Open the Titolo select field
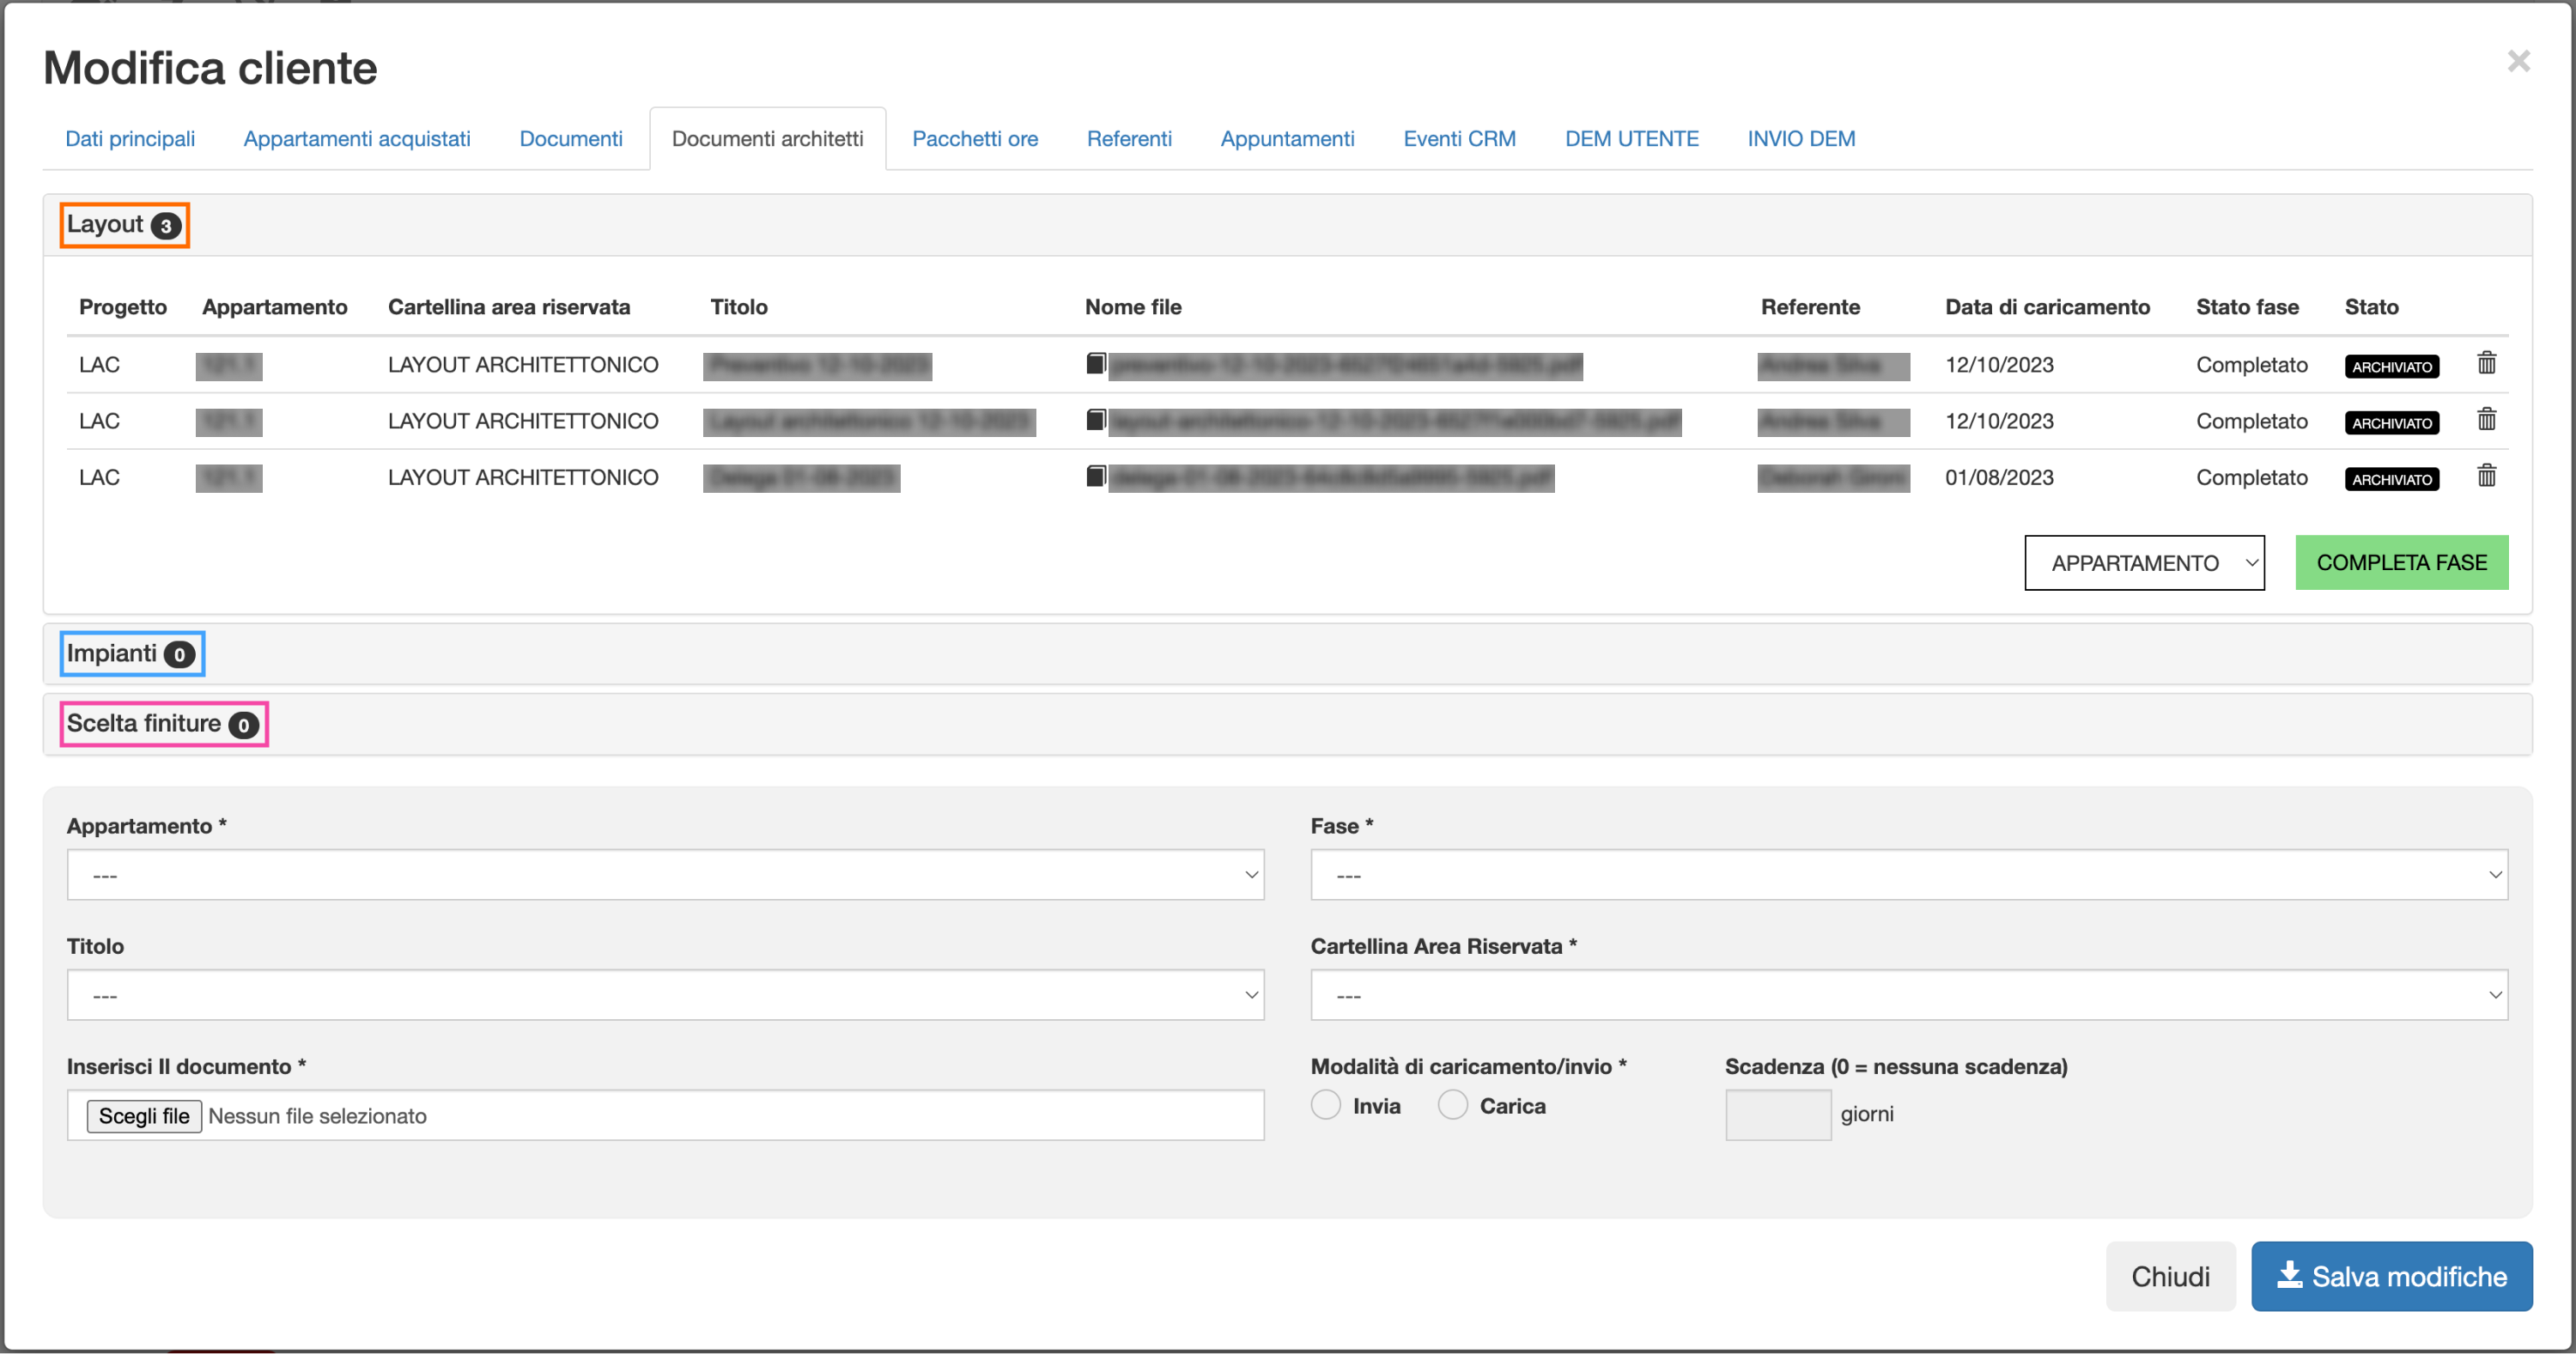 point(665,995)
